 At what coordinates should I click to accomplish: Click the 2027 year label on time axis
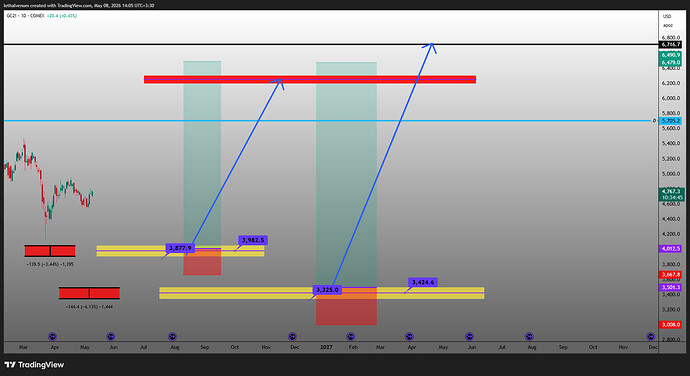pyautogui.click(x=326, y=347)
